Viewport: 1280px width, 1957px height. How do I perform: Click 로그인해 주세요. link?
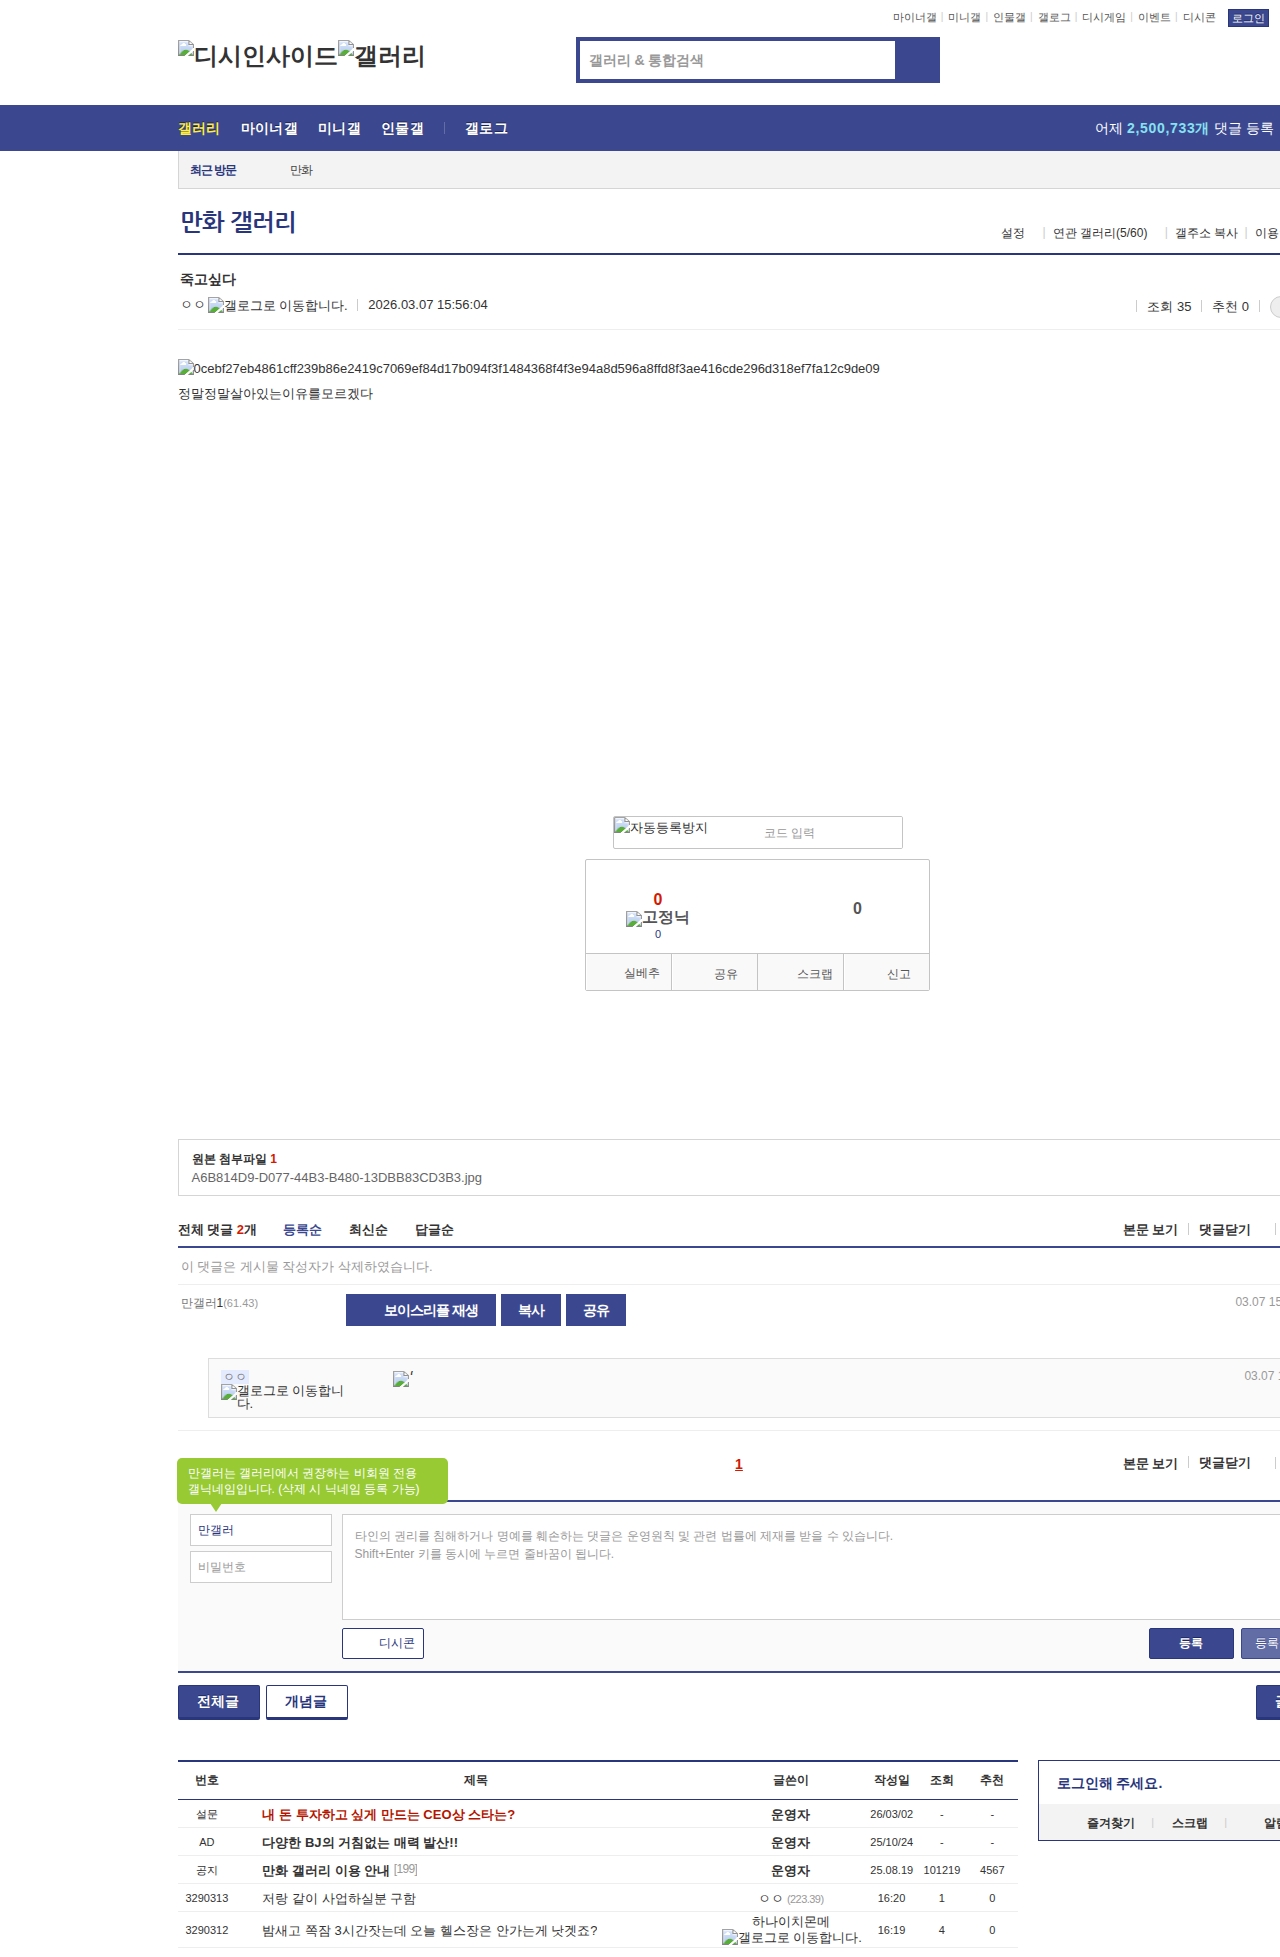coord(1110,1784)
